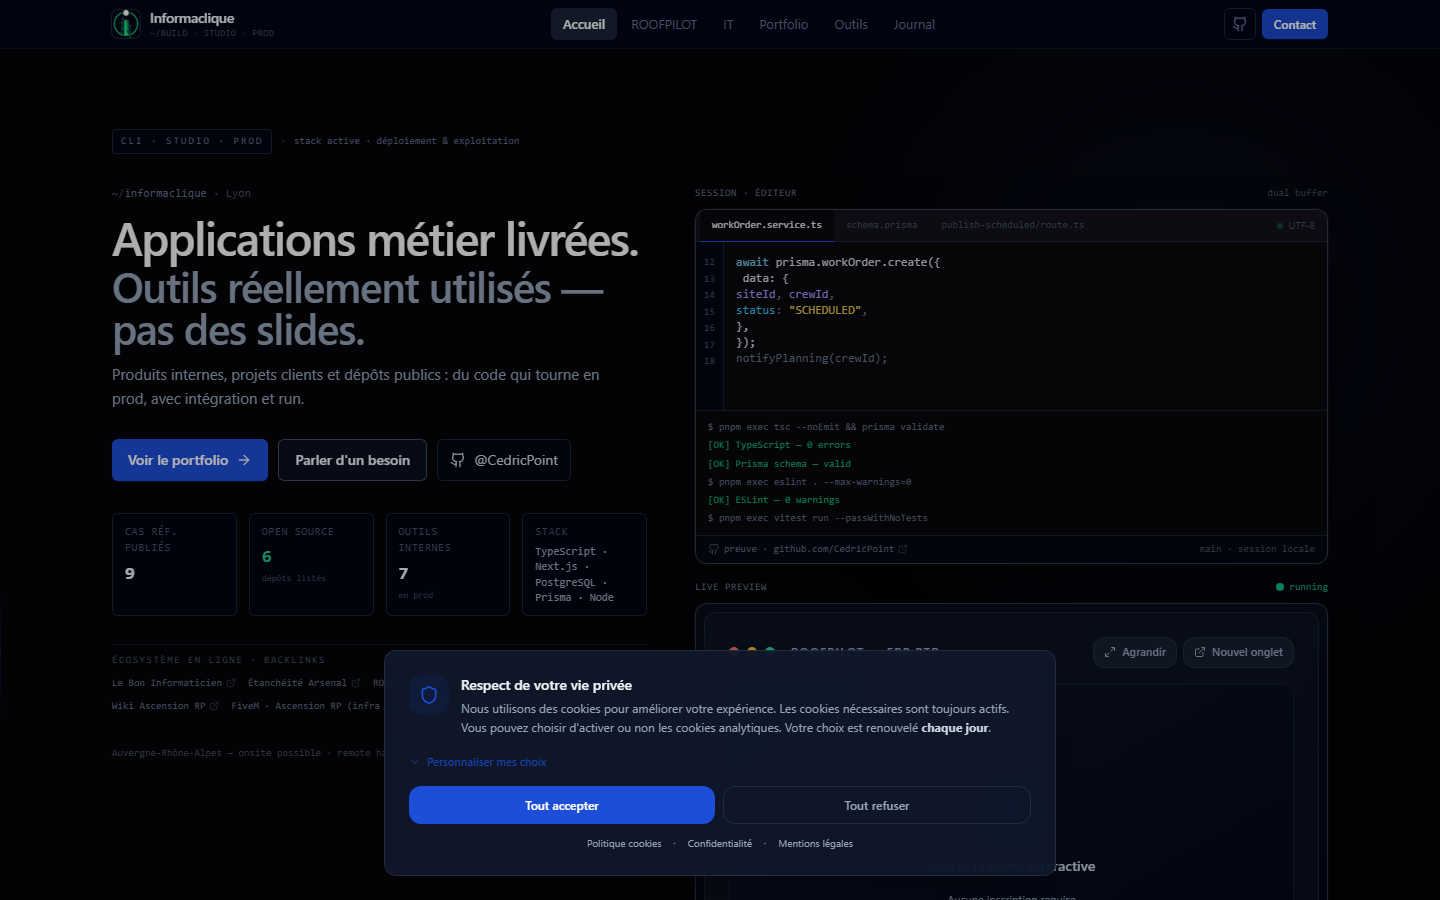Open the Outils nav item

pyautogui.click(x=851, y=24)
